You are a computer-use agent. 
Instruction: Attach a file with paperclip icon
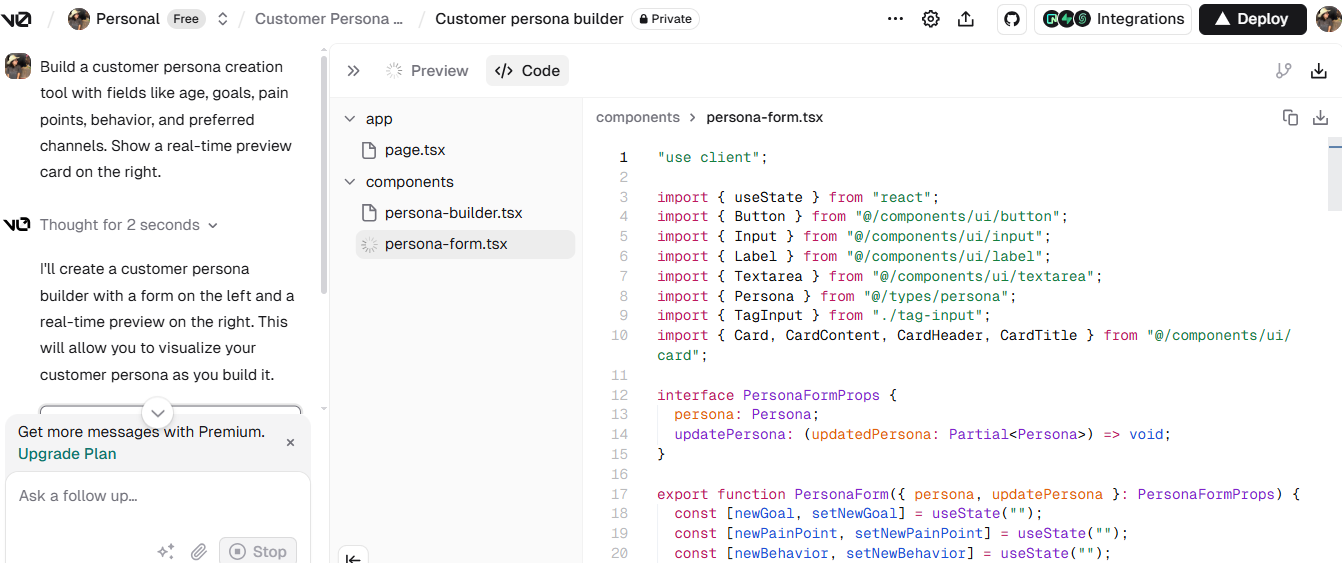(199, 551)
